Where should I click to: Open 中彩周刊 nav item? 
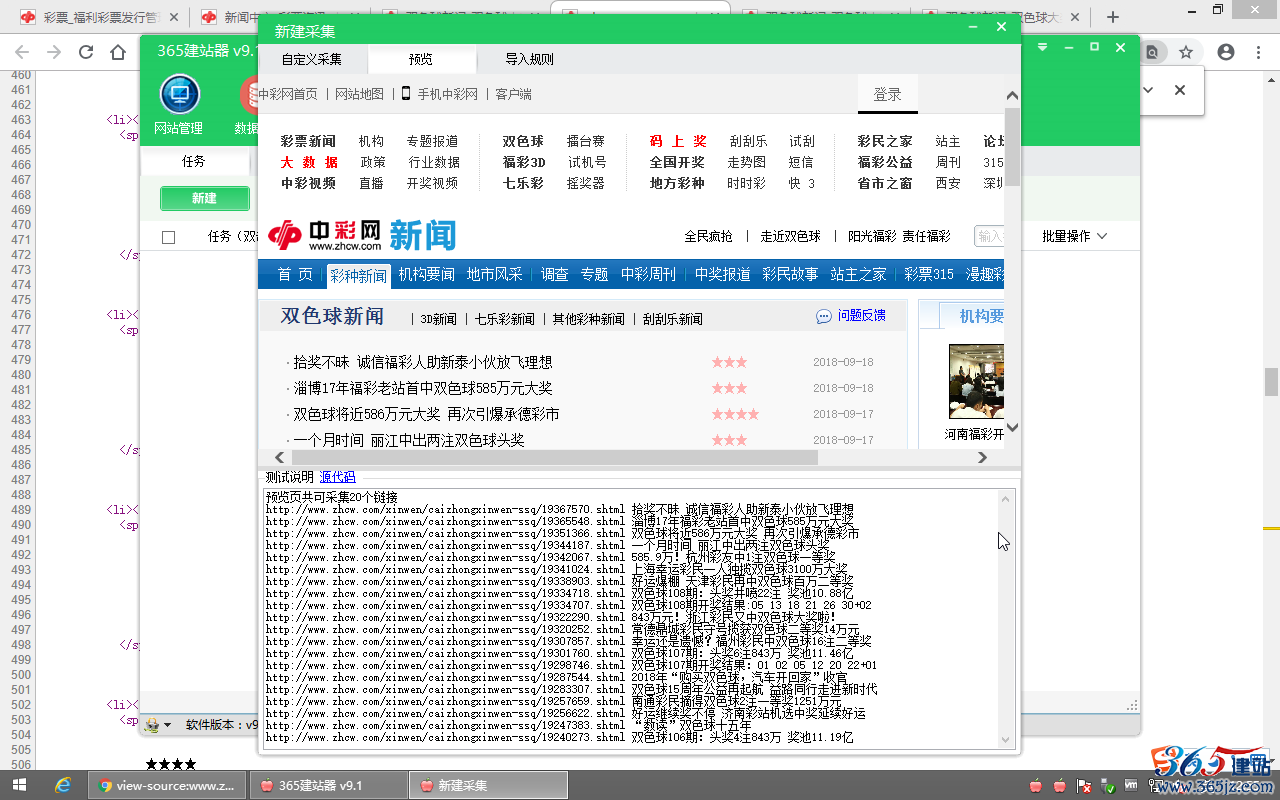tap(648, 274)
